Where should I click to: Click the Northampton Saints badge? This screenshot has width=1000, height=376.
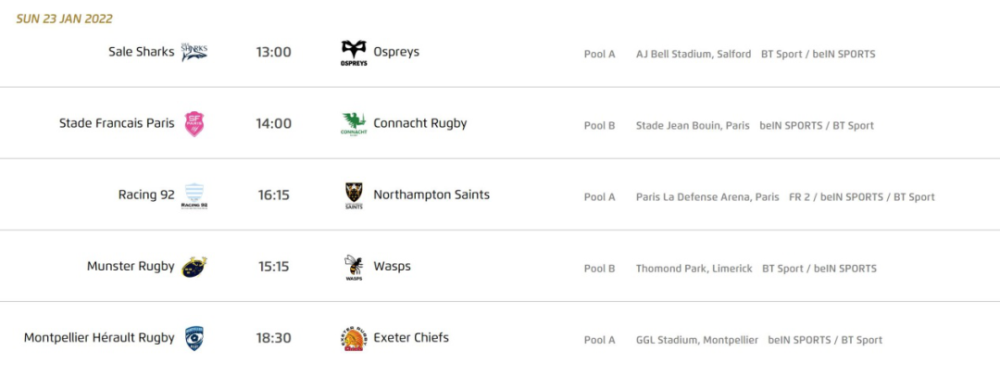point(354,196)
